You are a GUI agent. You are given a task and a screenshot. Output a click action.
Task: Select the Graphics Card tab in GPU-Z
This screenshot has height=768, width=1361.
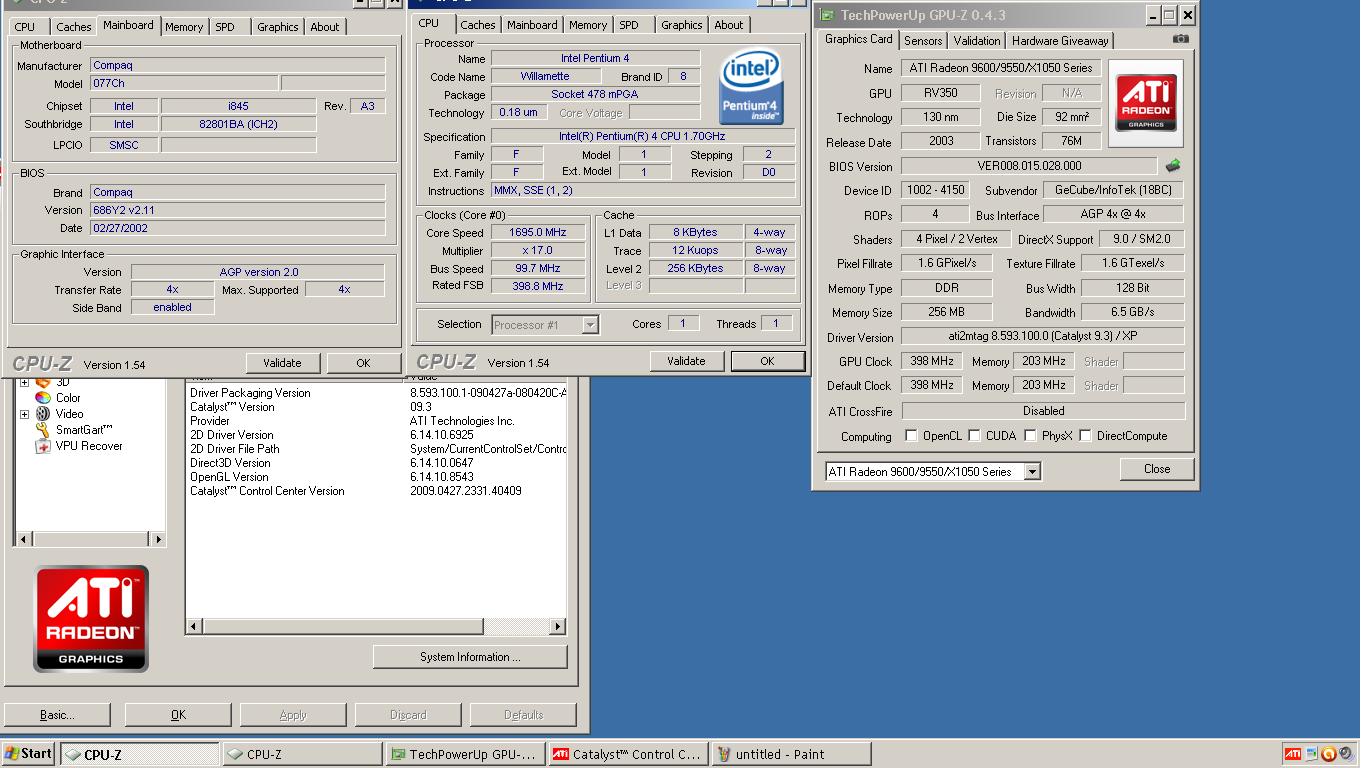pos(858,39)
